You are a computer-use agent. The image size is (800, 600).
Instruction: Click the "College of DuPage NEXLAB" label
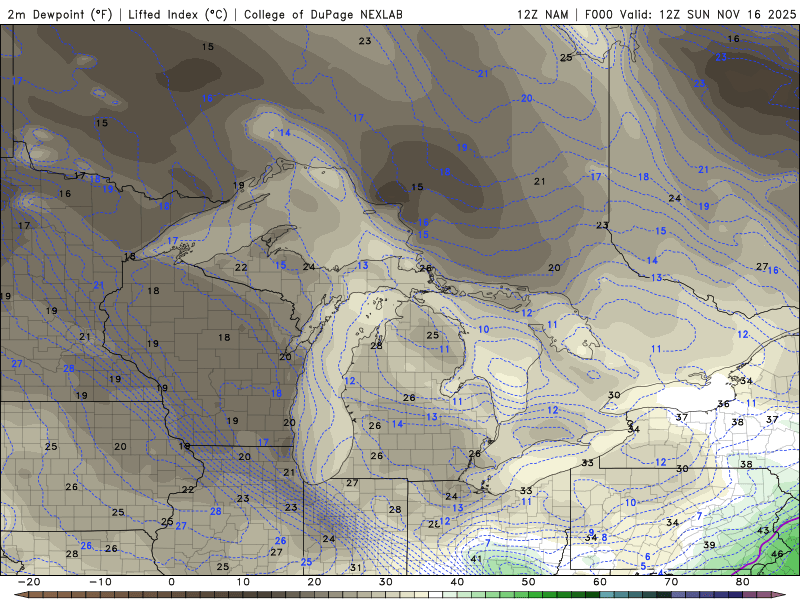323,14
